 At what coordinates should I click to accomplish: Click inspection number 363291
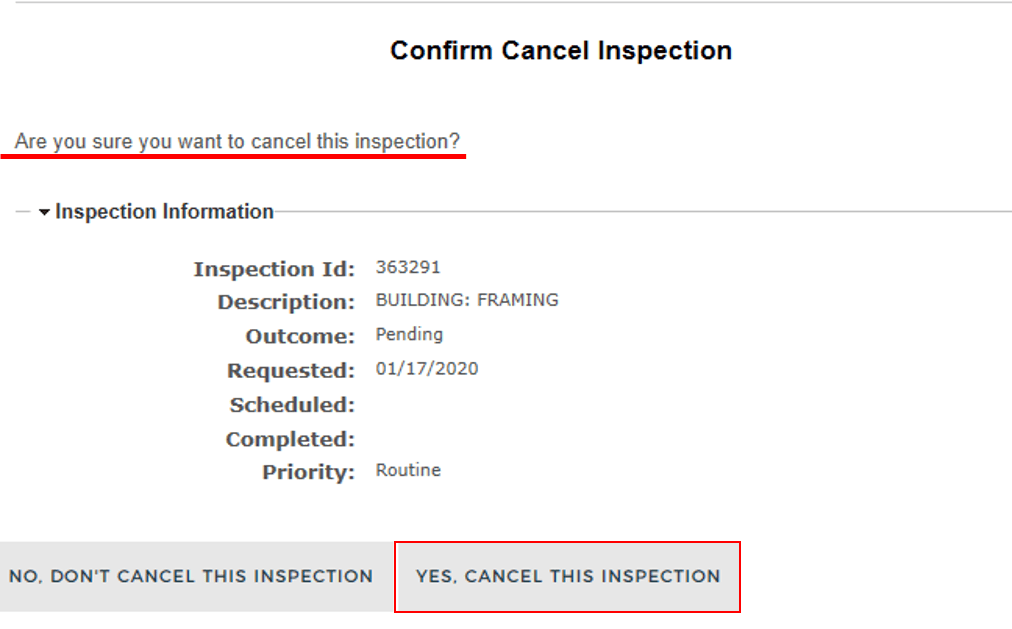(x=408, y=267)
